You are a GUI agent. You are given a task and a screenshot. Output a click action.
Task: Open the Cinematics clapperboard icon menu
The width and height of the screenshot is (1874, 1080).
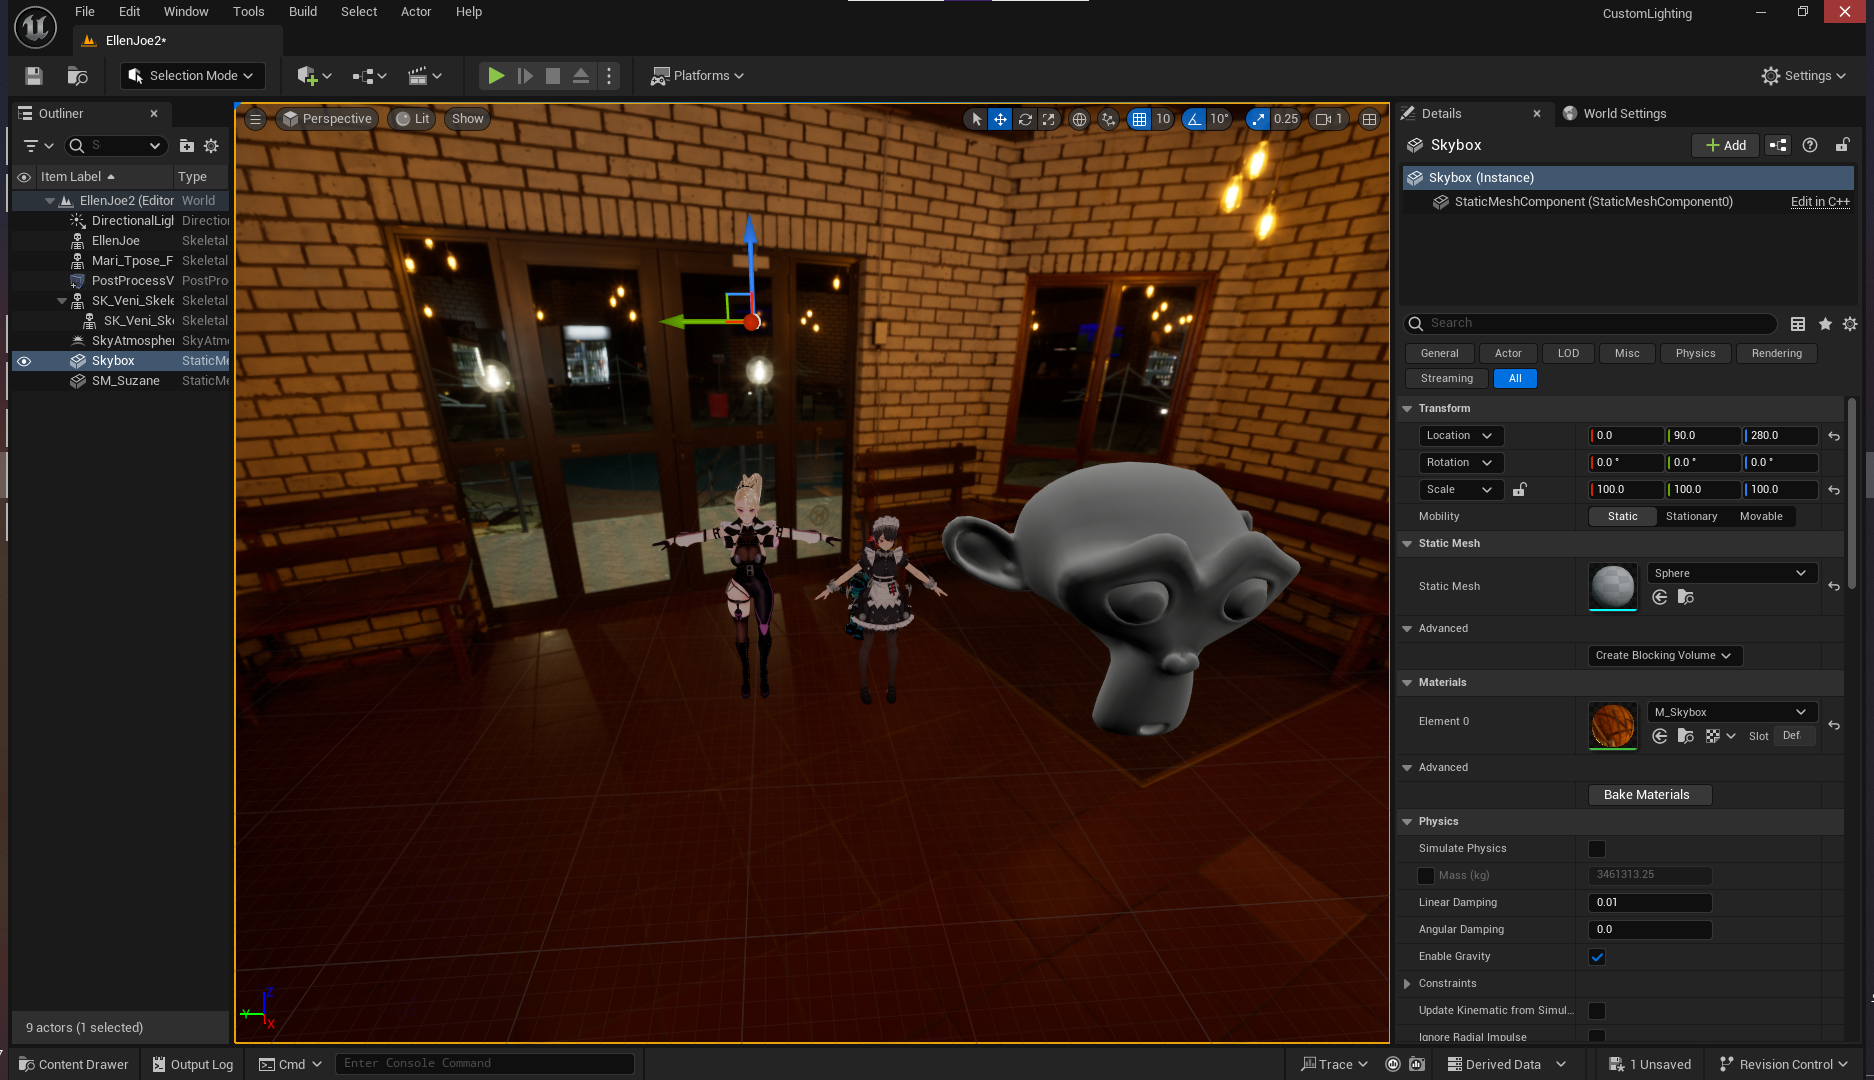coord(424,76)
